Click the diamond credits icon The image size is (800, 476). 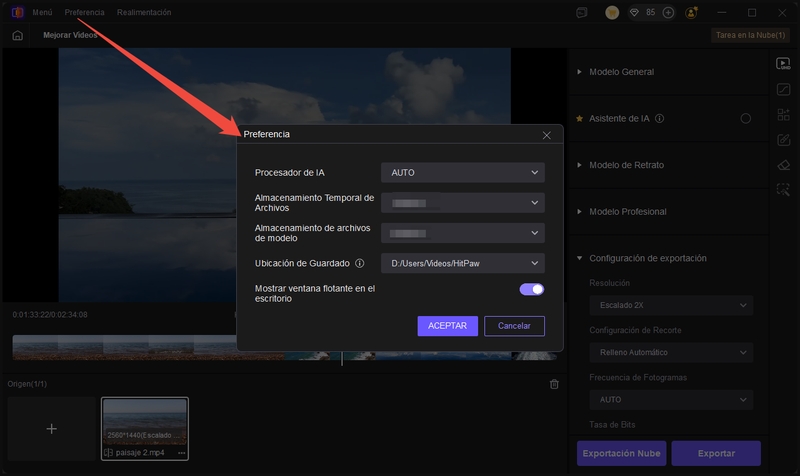tap(634, 13)
